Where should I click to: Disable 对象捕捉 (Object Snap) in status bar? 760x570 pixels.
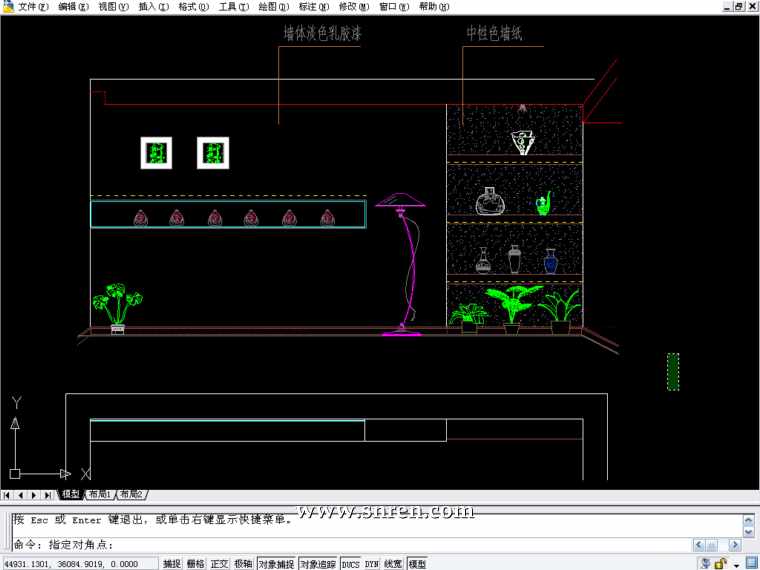coord(276,564)
